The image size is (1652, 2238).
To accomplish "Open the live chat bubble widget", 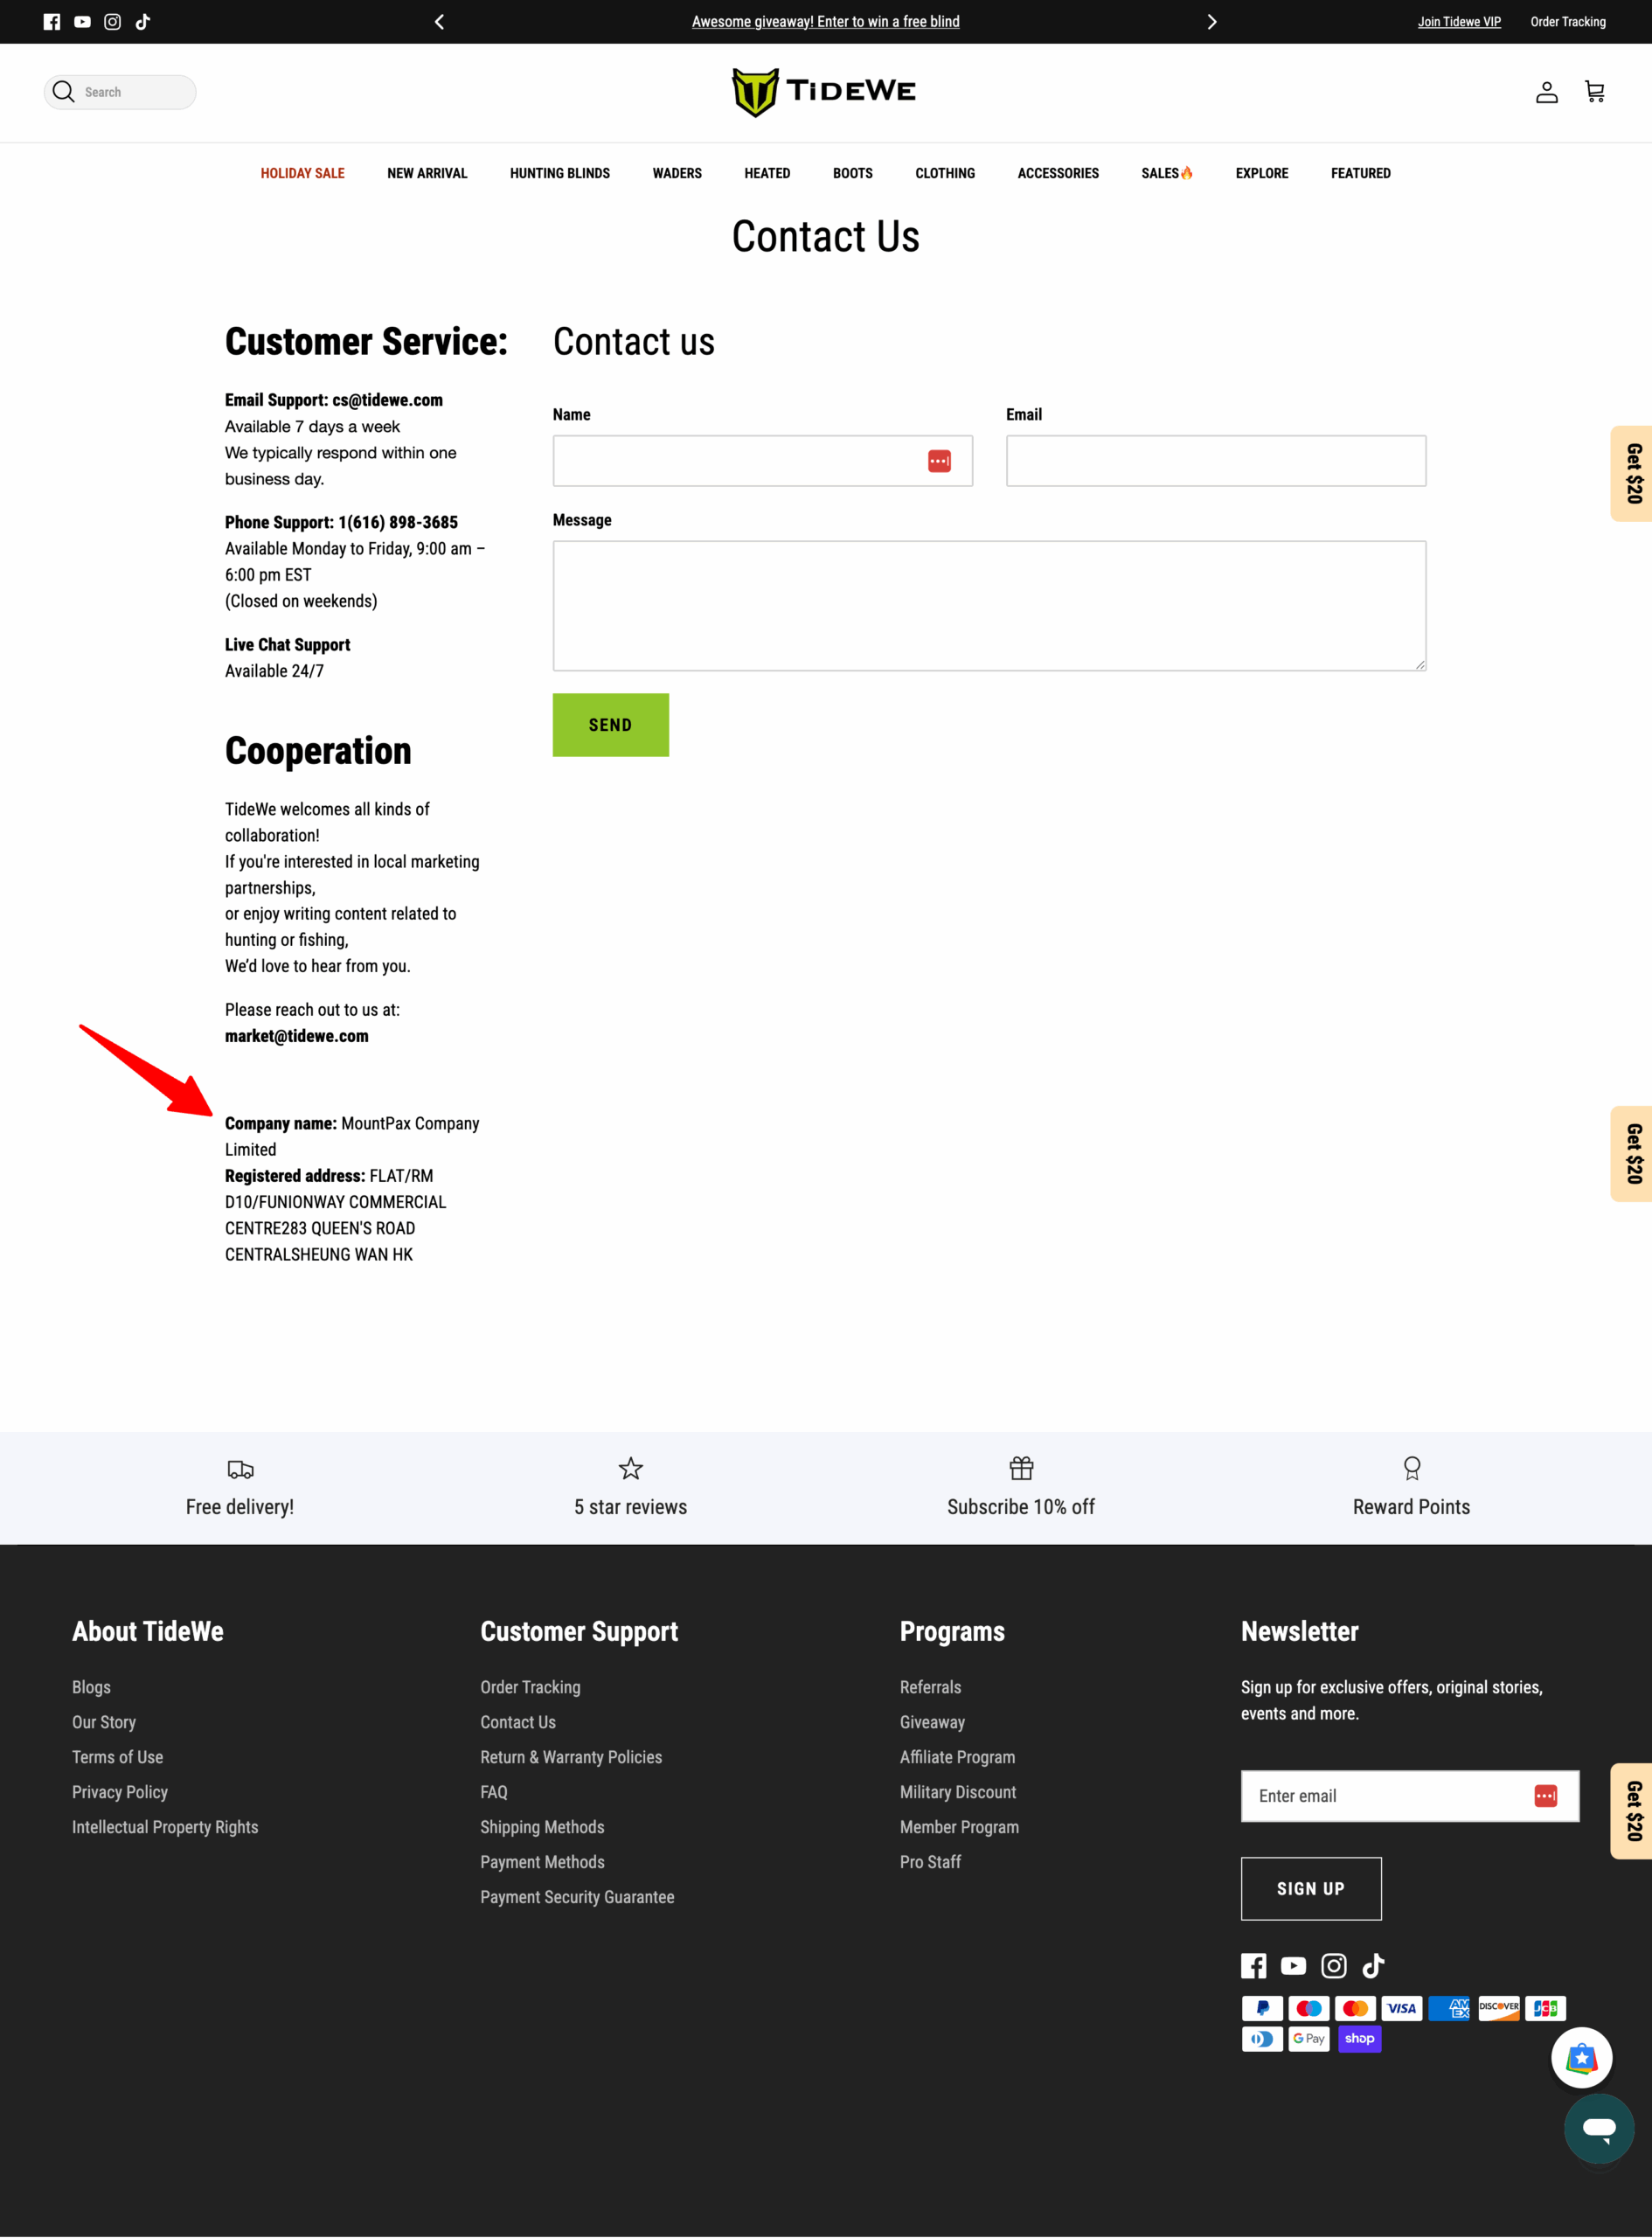I will 1598,2128.
